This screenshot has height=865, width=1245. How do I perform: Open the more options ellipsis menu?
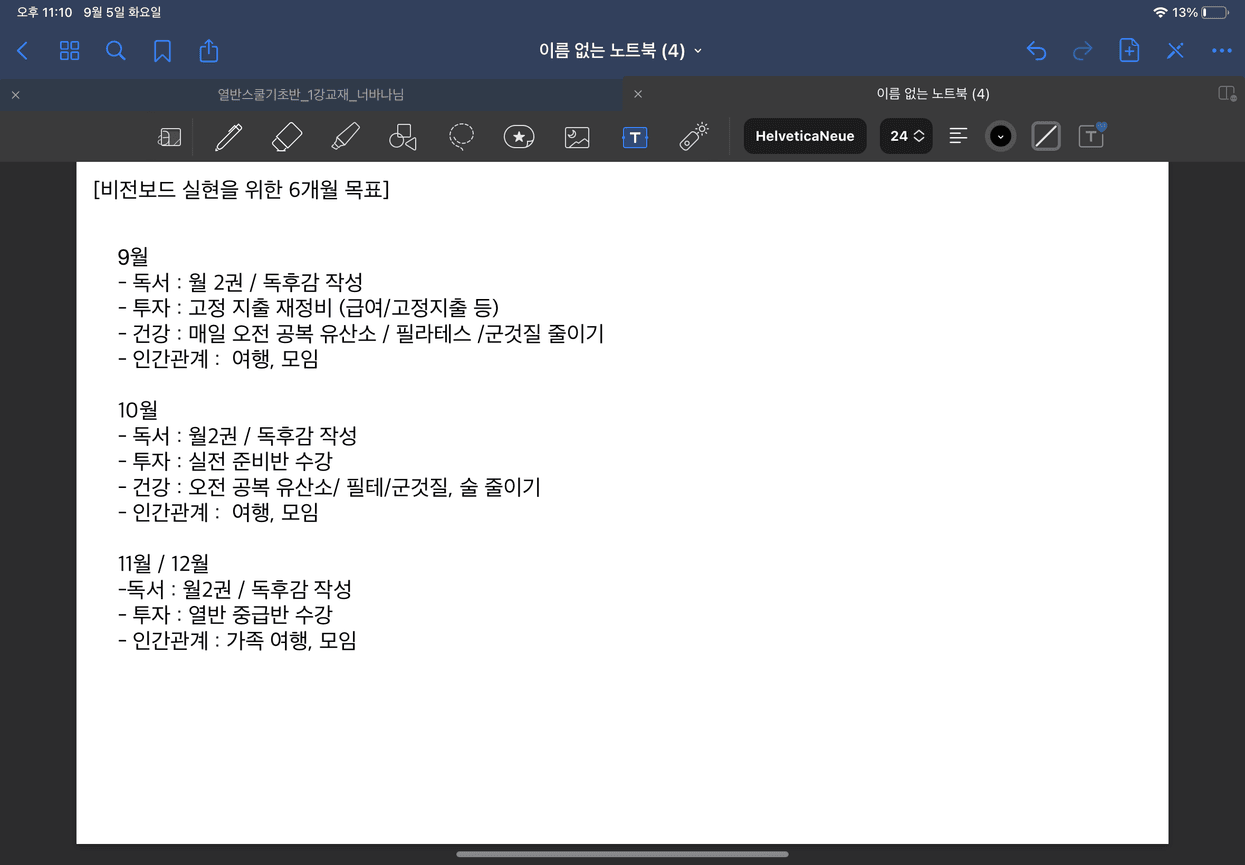pyautogui.click(x=1222, y=51)
